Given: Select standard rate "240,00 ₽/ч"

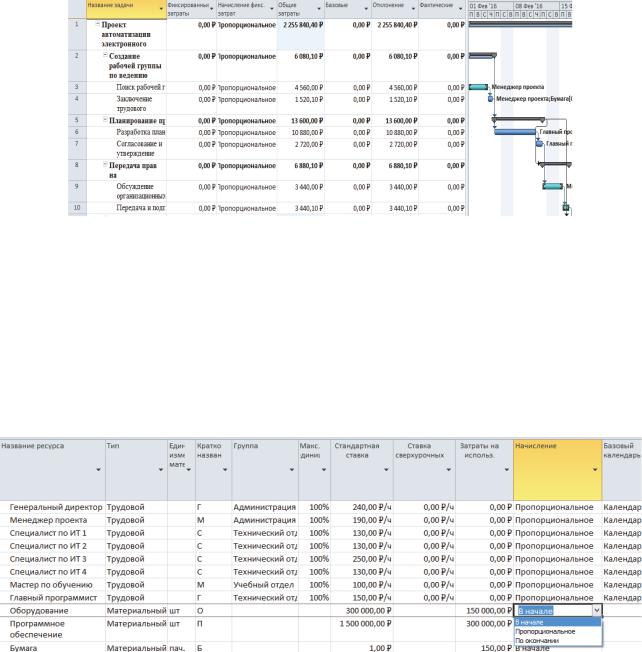Looking at the screenshot, I should click(372, 507).
